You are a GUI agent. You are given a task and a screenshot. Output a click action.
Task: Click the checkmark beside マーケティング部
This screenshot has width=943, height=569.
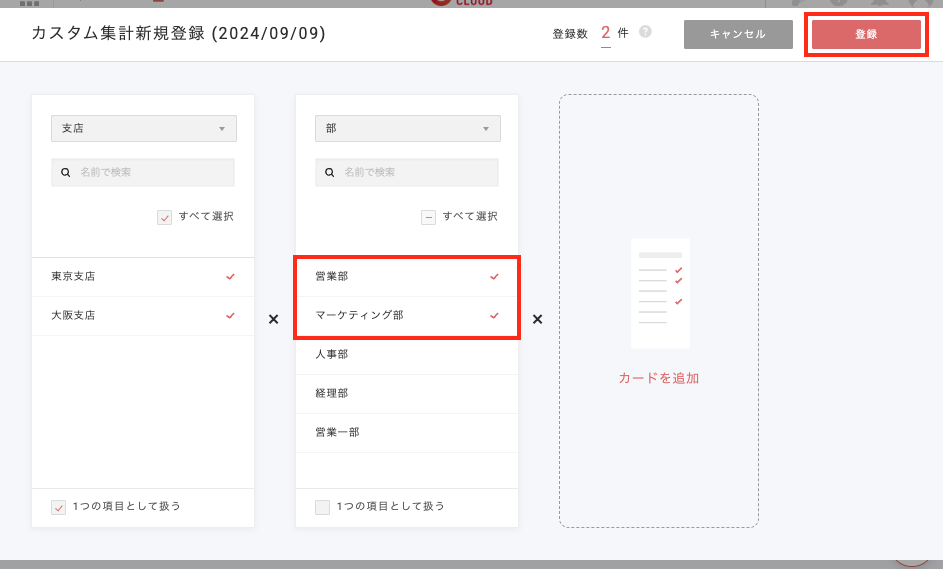pyautogui.click(x=494, y=315)
